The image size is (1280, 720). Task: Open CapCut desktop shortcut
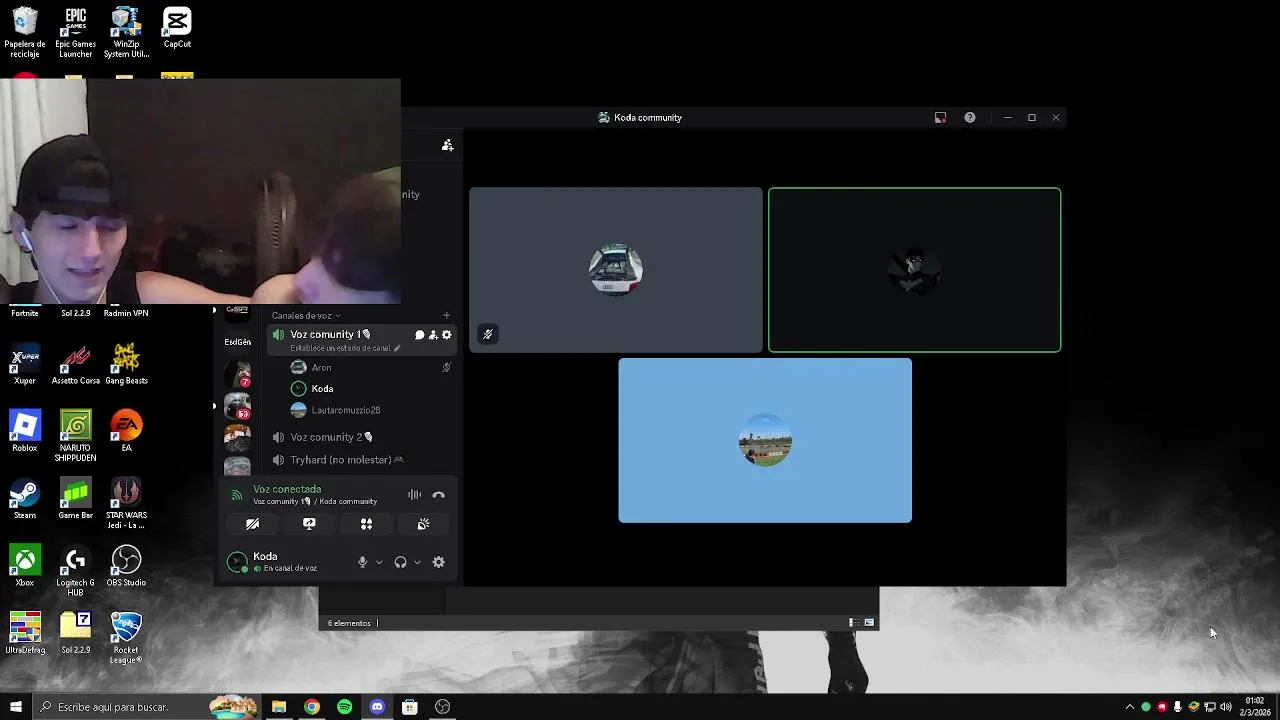coord(177,28)
